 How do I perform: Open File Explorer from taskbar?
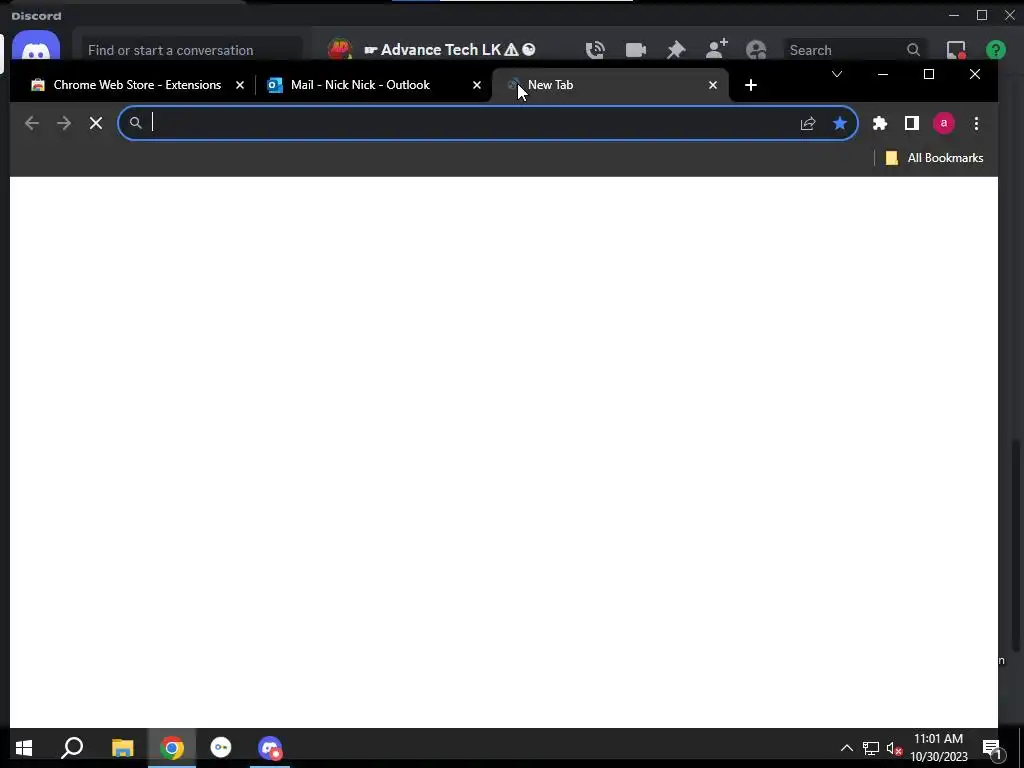click(122, 748)
